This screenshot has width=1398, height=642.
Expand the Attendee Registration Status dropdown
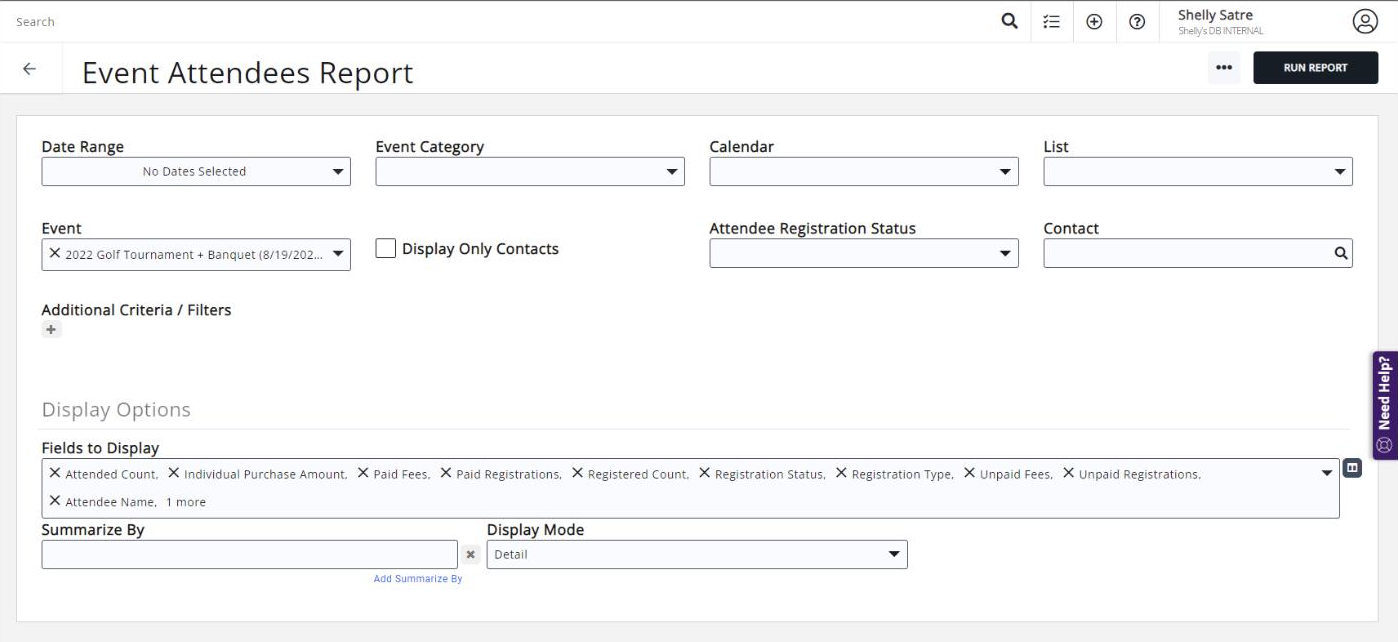864,253
